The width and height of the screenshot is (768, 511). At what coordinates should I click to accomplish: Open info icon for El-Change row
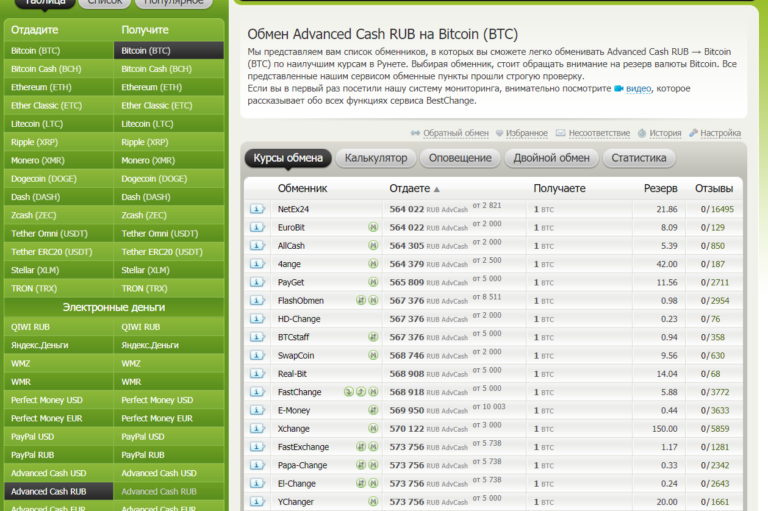point(257,484)
